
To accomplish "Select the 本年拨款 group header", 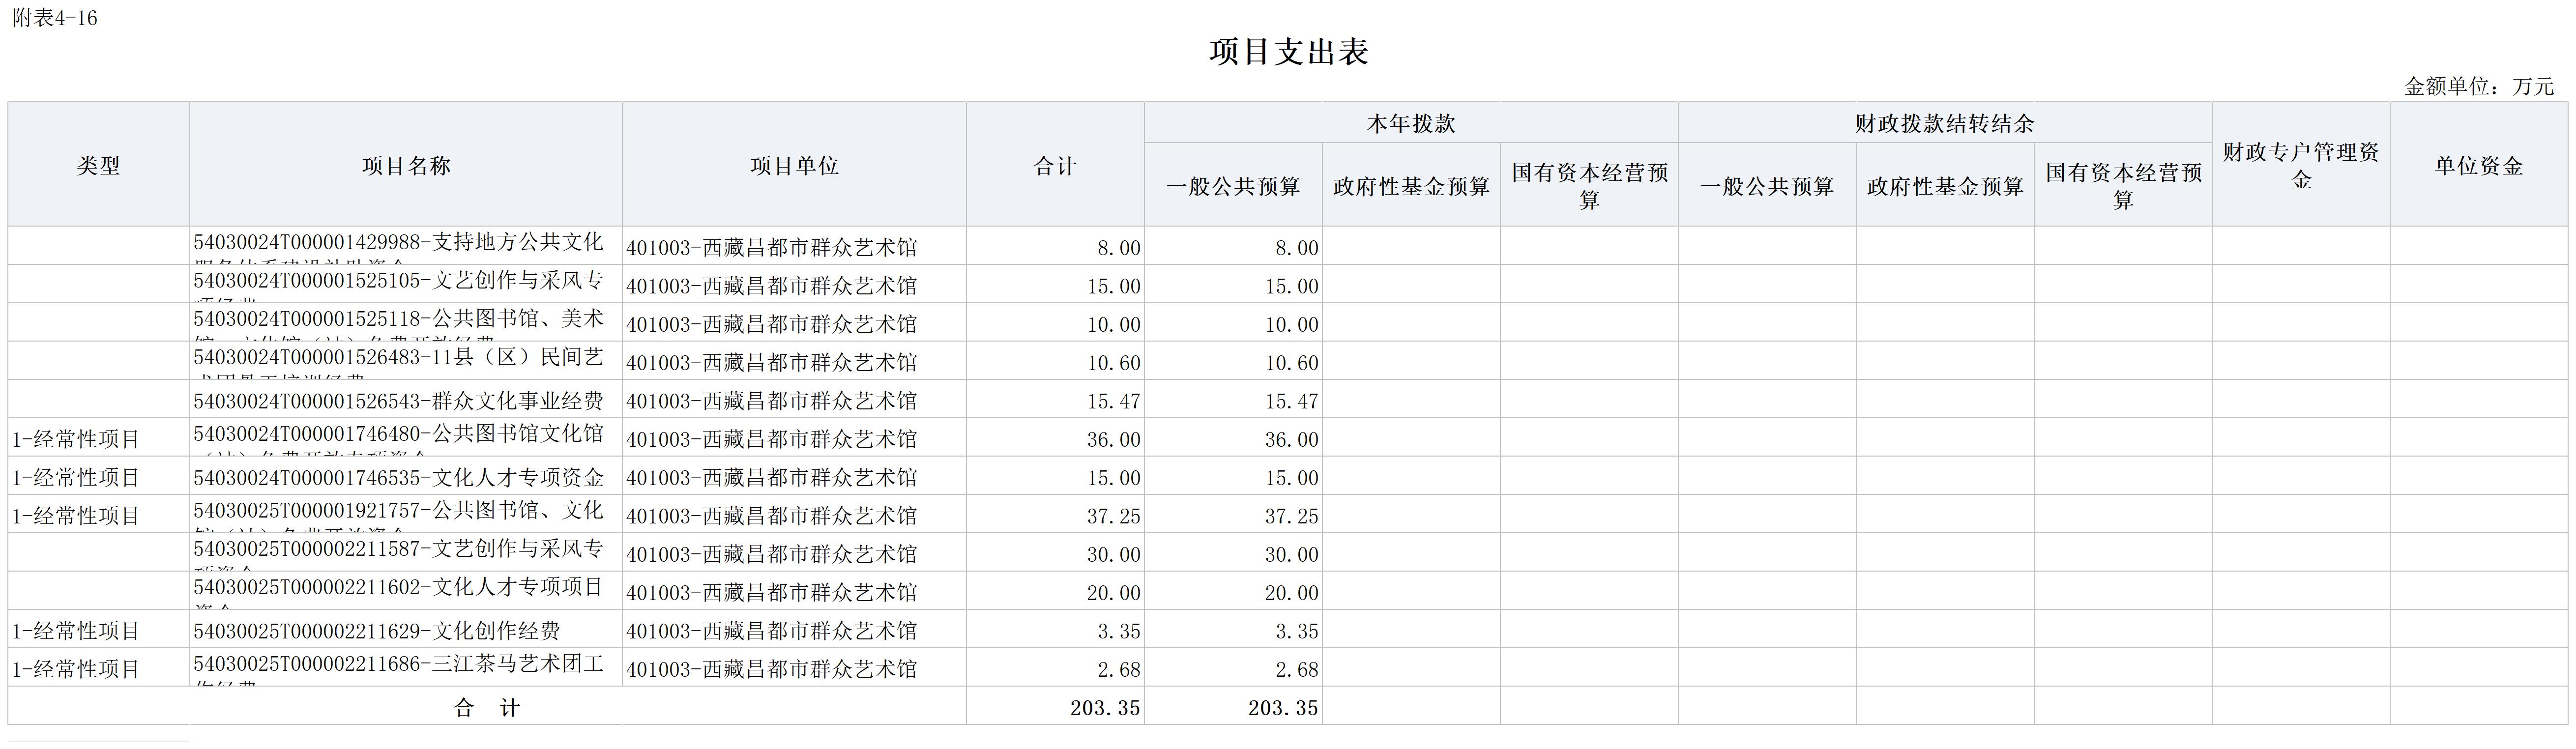I will click(x=1411, y=124).
